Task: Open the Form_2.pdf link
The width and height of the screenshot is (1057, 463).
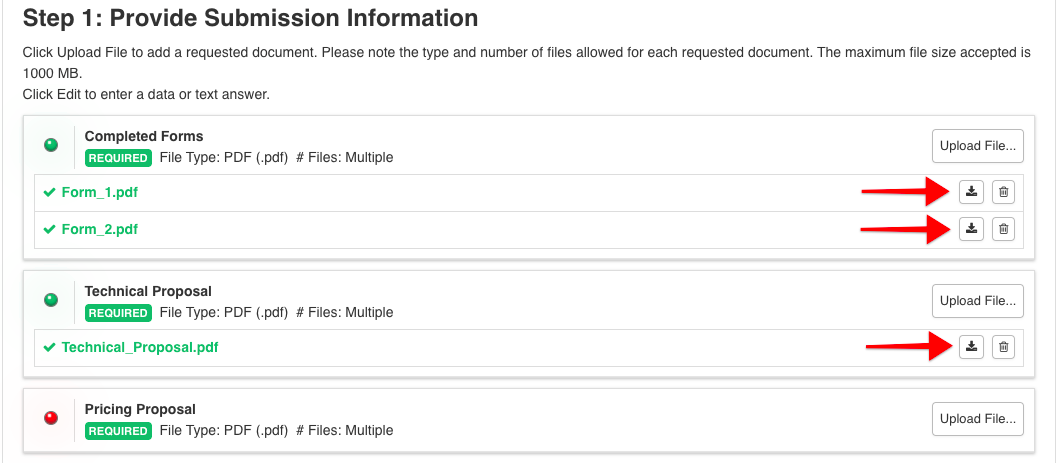Action: click(x=100, y=229)
